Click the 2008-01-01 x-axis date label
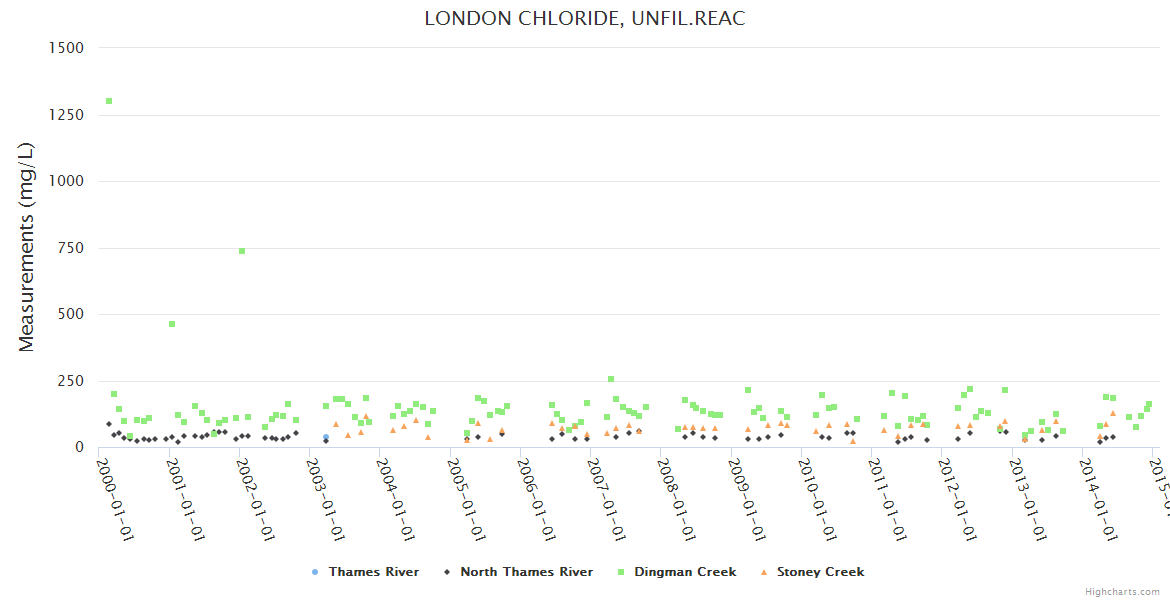This screenshot has width=1170, height=600. coord(677,486)
